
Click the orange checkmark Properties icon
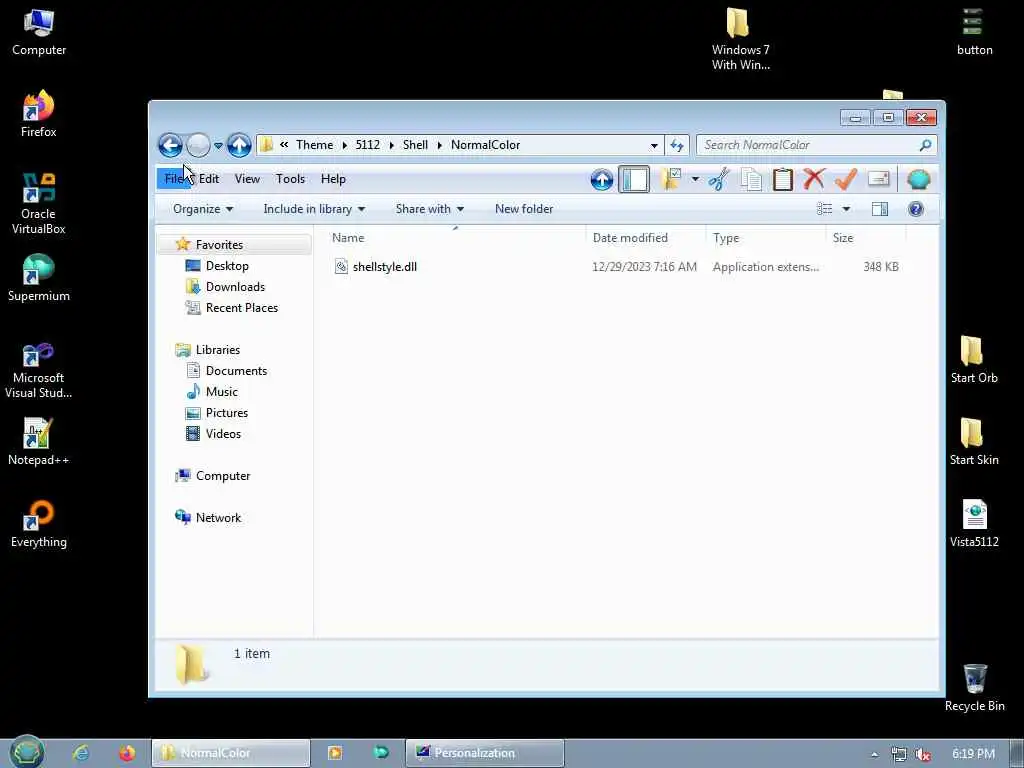(x=846, y=178)
